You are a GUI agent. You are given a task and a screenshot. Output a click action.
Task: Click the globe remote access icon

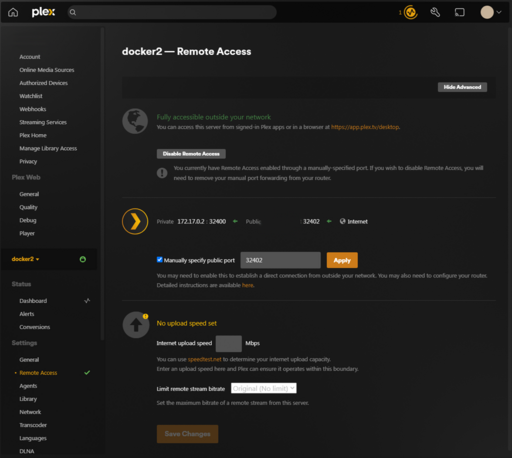tap(135, 121)
